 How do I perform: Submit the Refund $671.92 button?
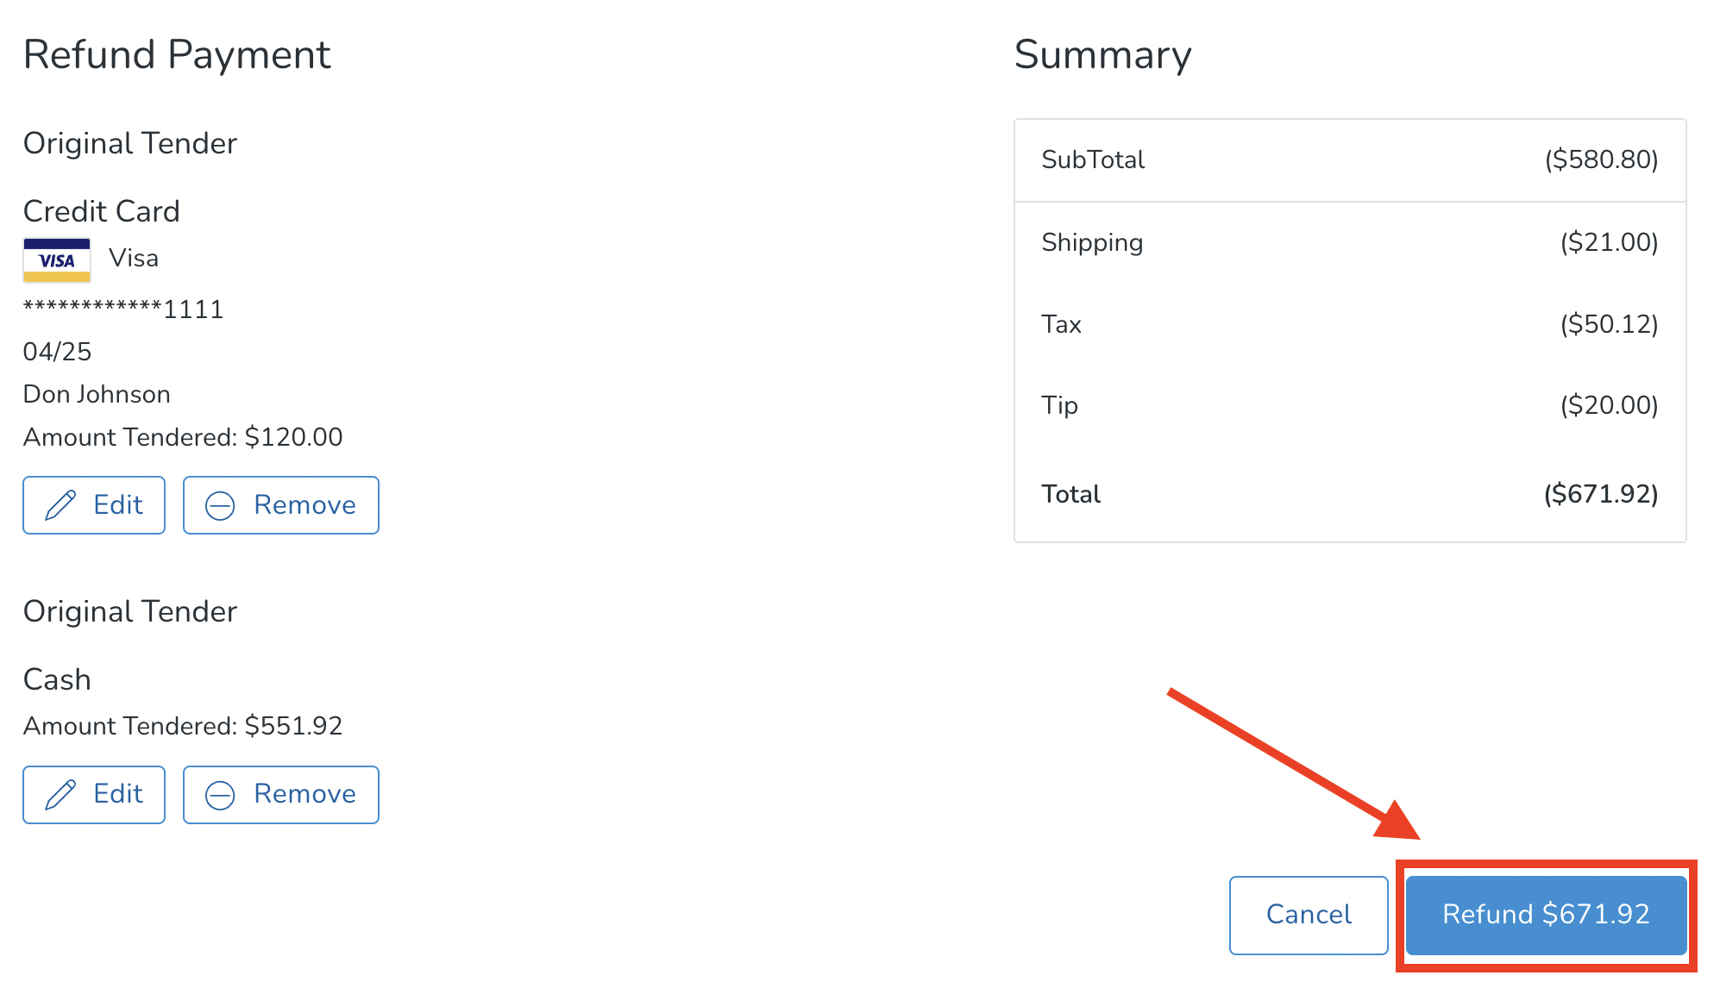pos(1545,915)
